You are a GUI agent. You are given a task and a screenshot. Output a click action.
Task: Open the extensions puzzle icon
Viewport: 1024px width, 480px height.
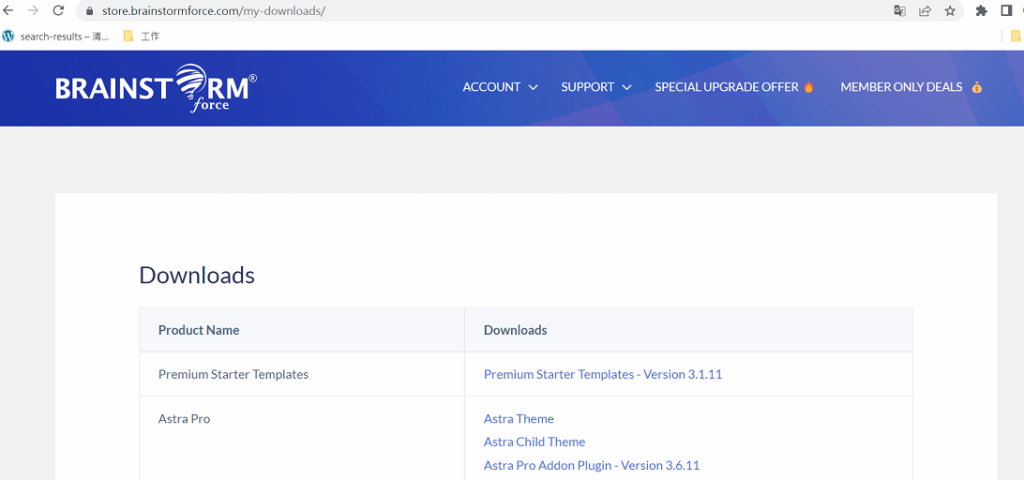point(981,11)
